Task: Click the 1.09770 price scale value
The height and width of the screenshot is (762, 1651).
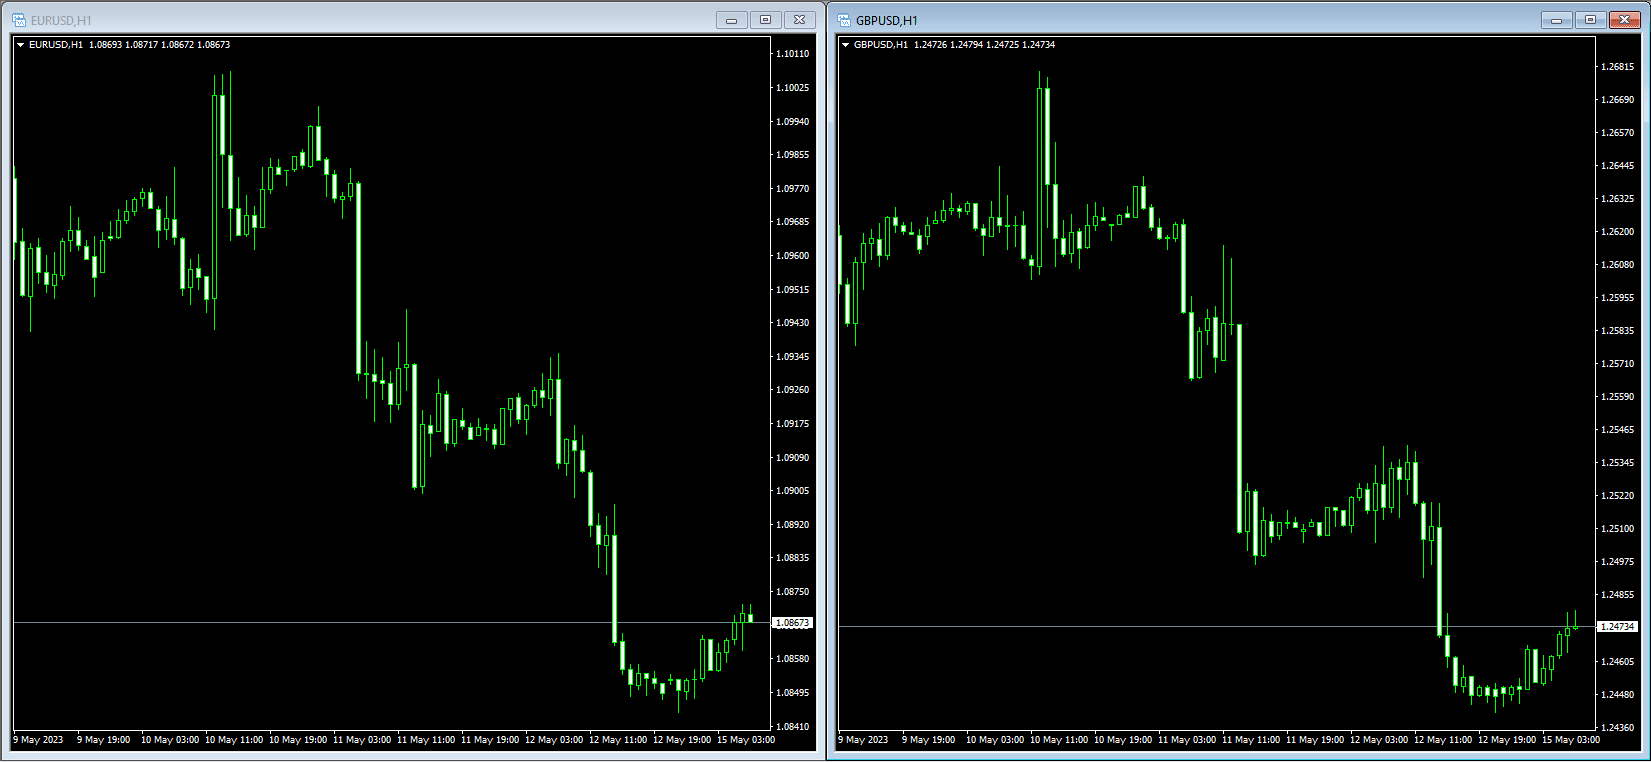Action: tap(793, 189)
